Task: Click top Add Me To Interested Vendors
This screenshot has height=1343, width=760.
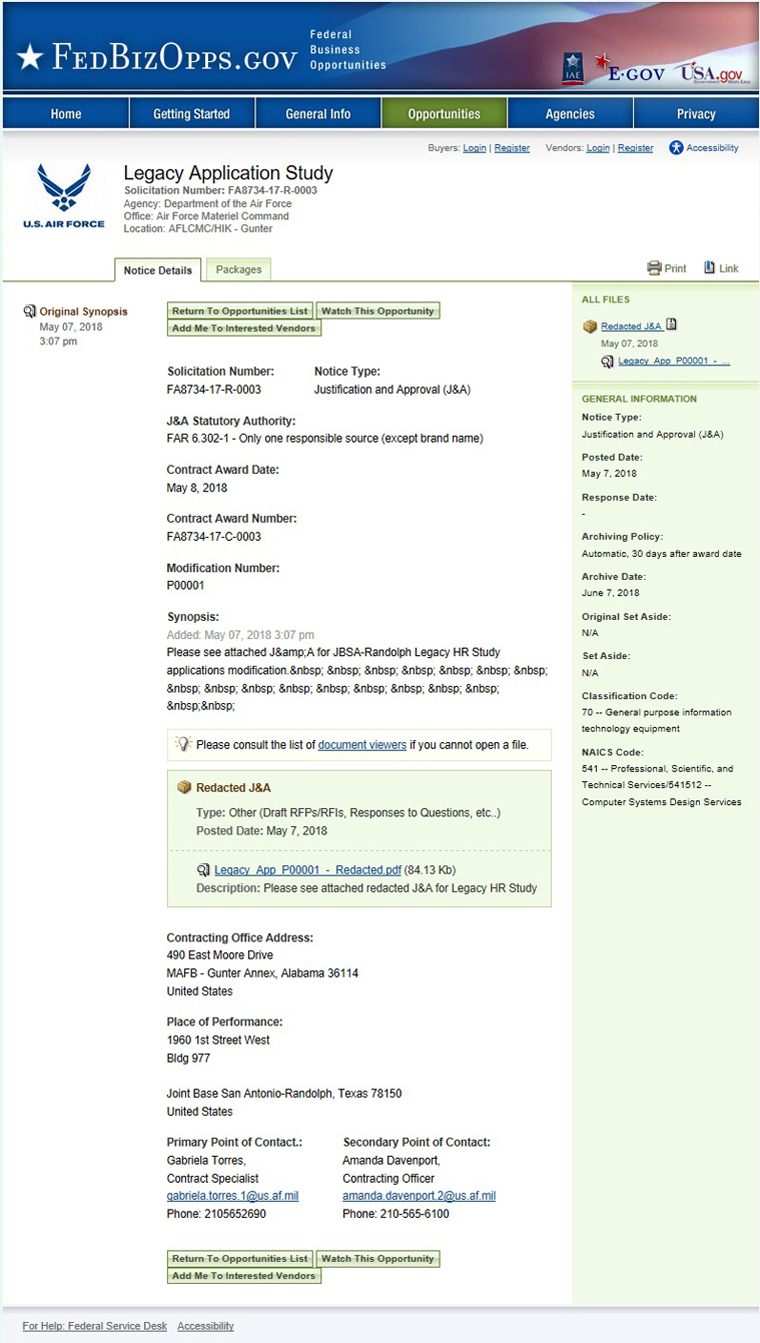Action: [244, 328]
